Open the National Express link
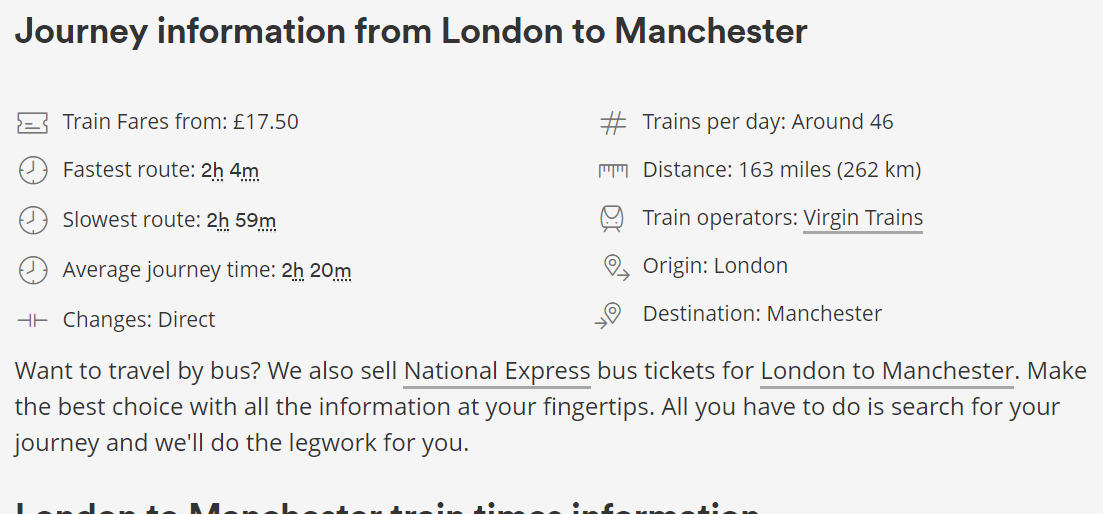 point(497,371)
